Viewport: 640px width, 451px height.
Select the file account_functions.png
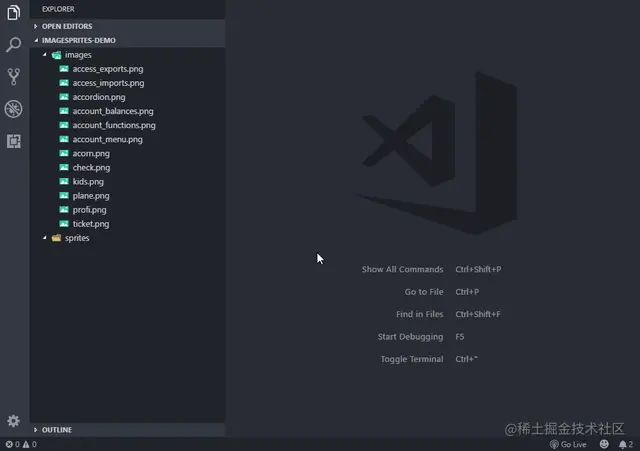[x=114, y=125]
